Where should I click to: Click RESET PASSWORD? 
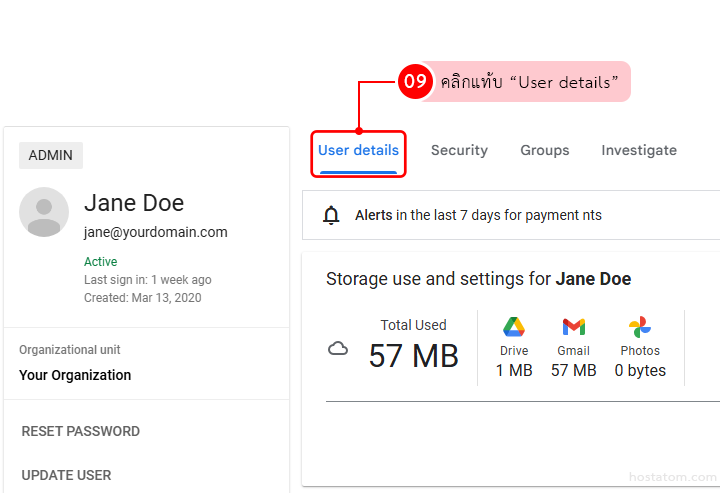81,432
